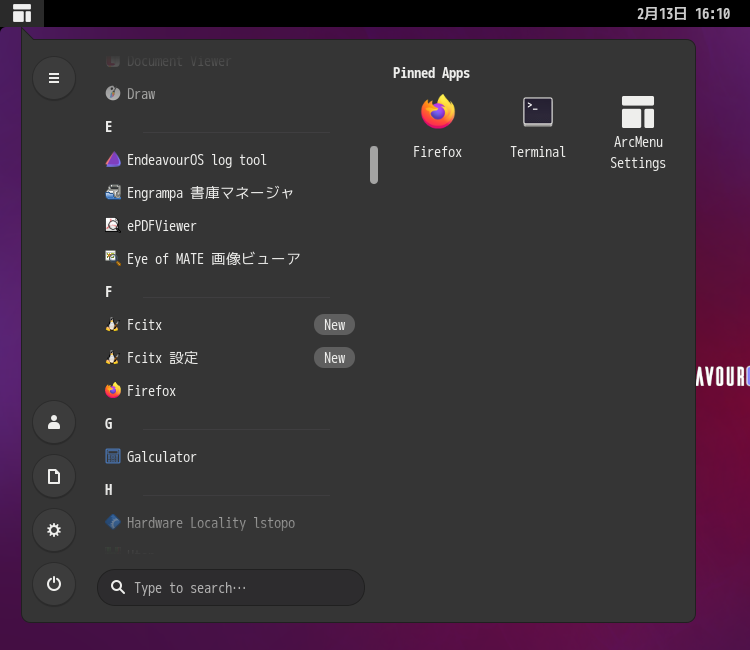Click the Engrampa archive manager icon
This screenshot has height=650, width=750.
113,192
